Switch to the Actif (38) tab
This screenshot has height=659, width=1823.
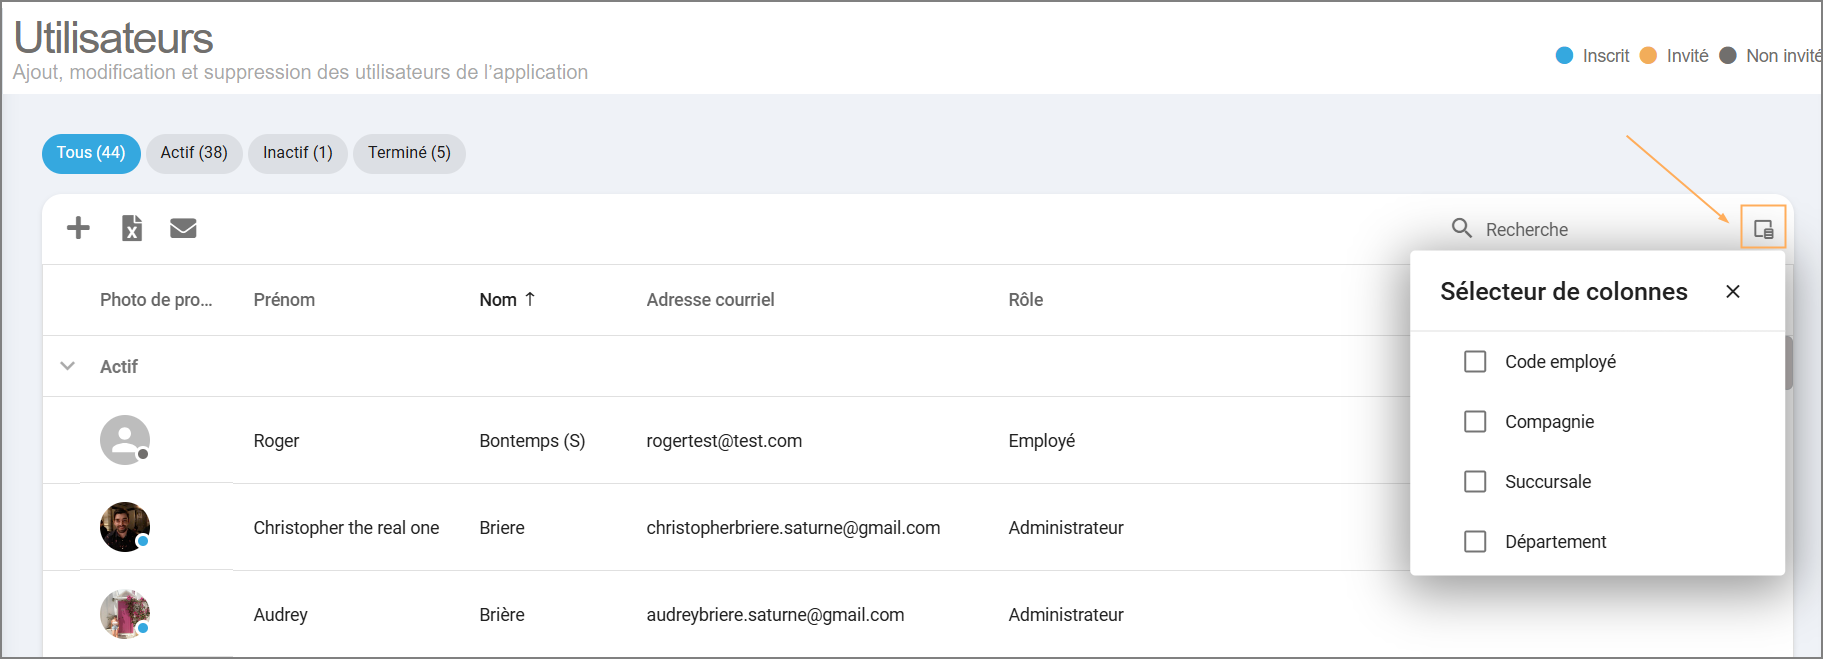pos(194,153)
